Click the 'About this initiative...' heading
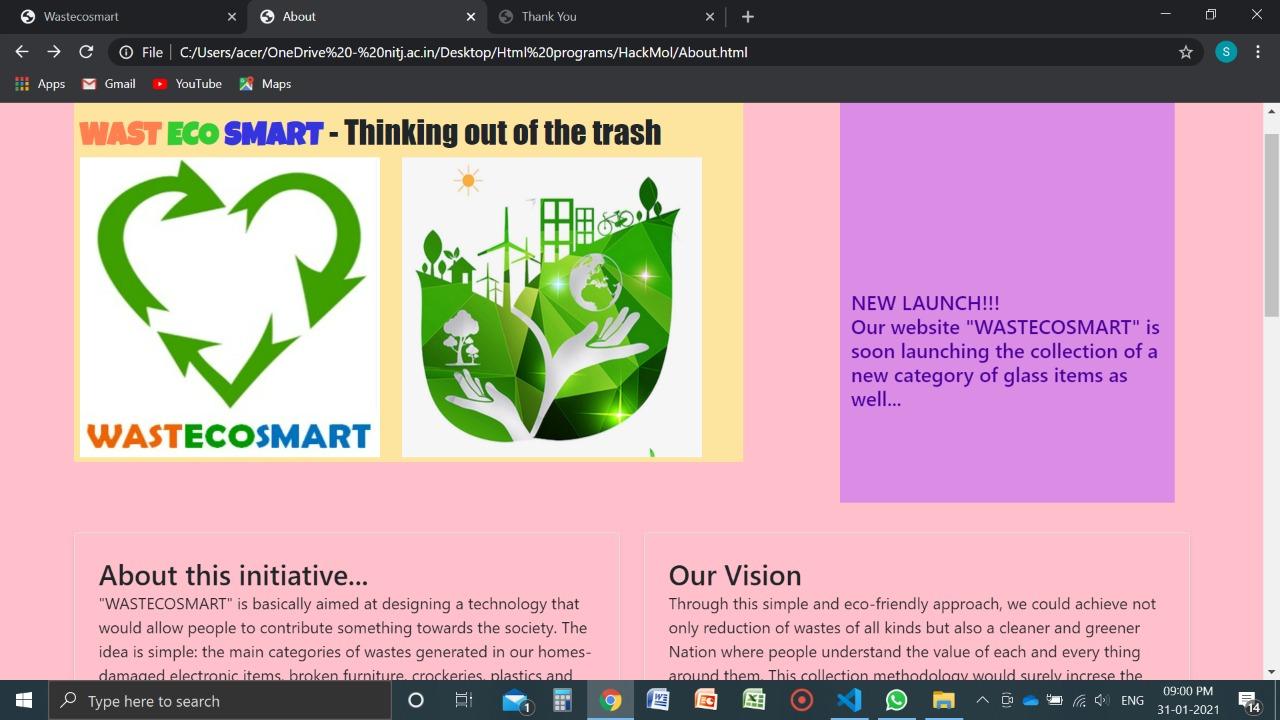 233,575
